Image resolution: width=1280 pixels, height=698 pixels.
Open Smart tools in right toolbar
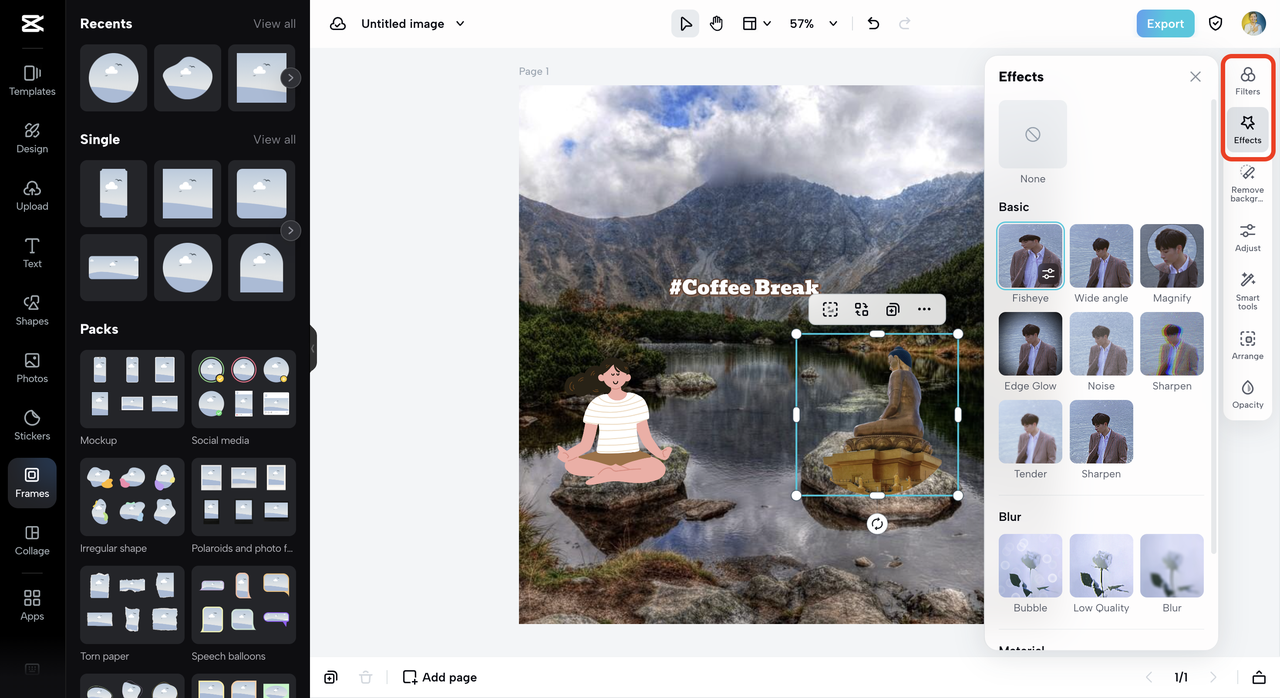1247,291
